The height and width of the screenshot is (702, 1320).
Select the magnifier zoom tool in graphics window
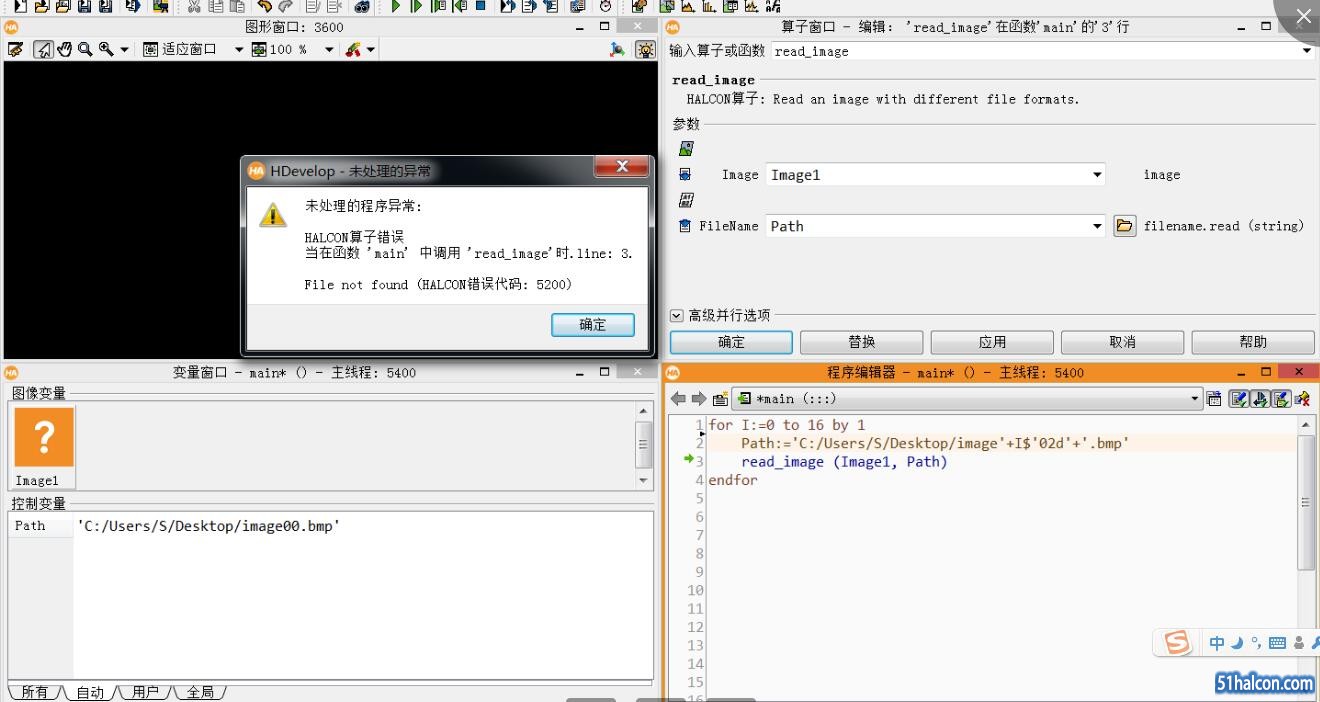pyautogui.click(x=85, y=49)
